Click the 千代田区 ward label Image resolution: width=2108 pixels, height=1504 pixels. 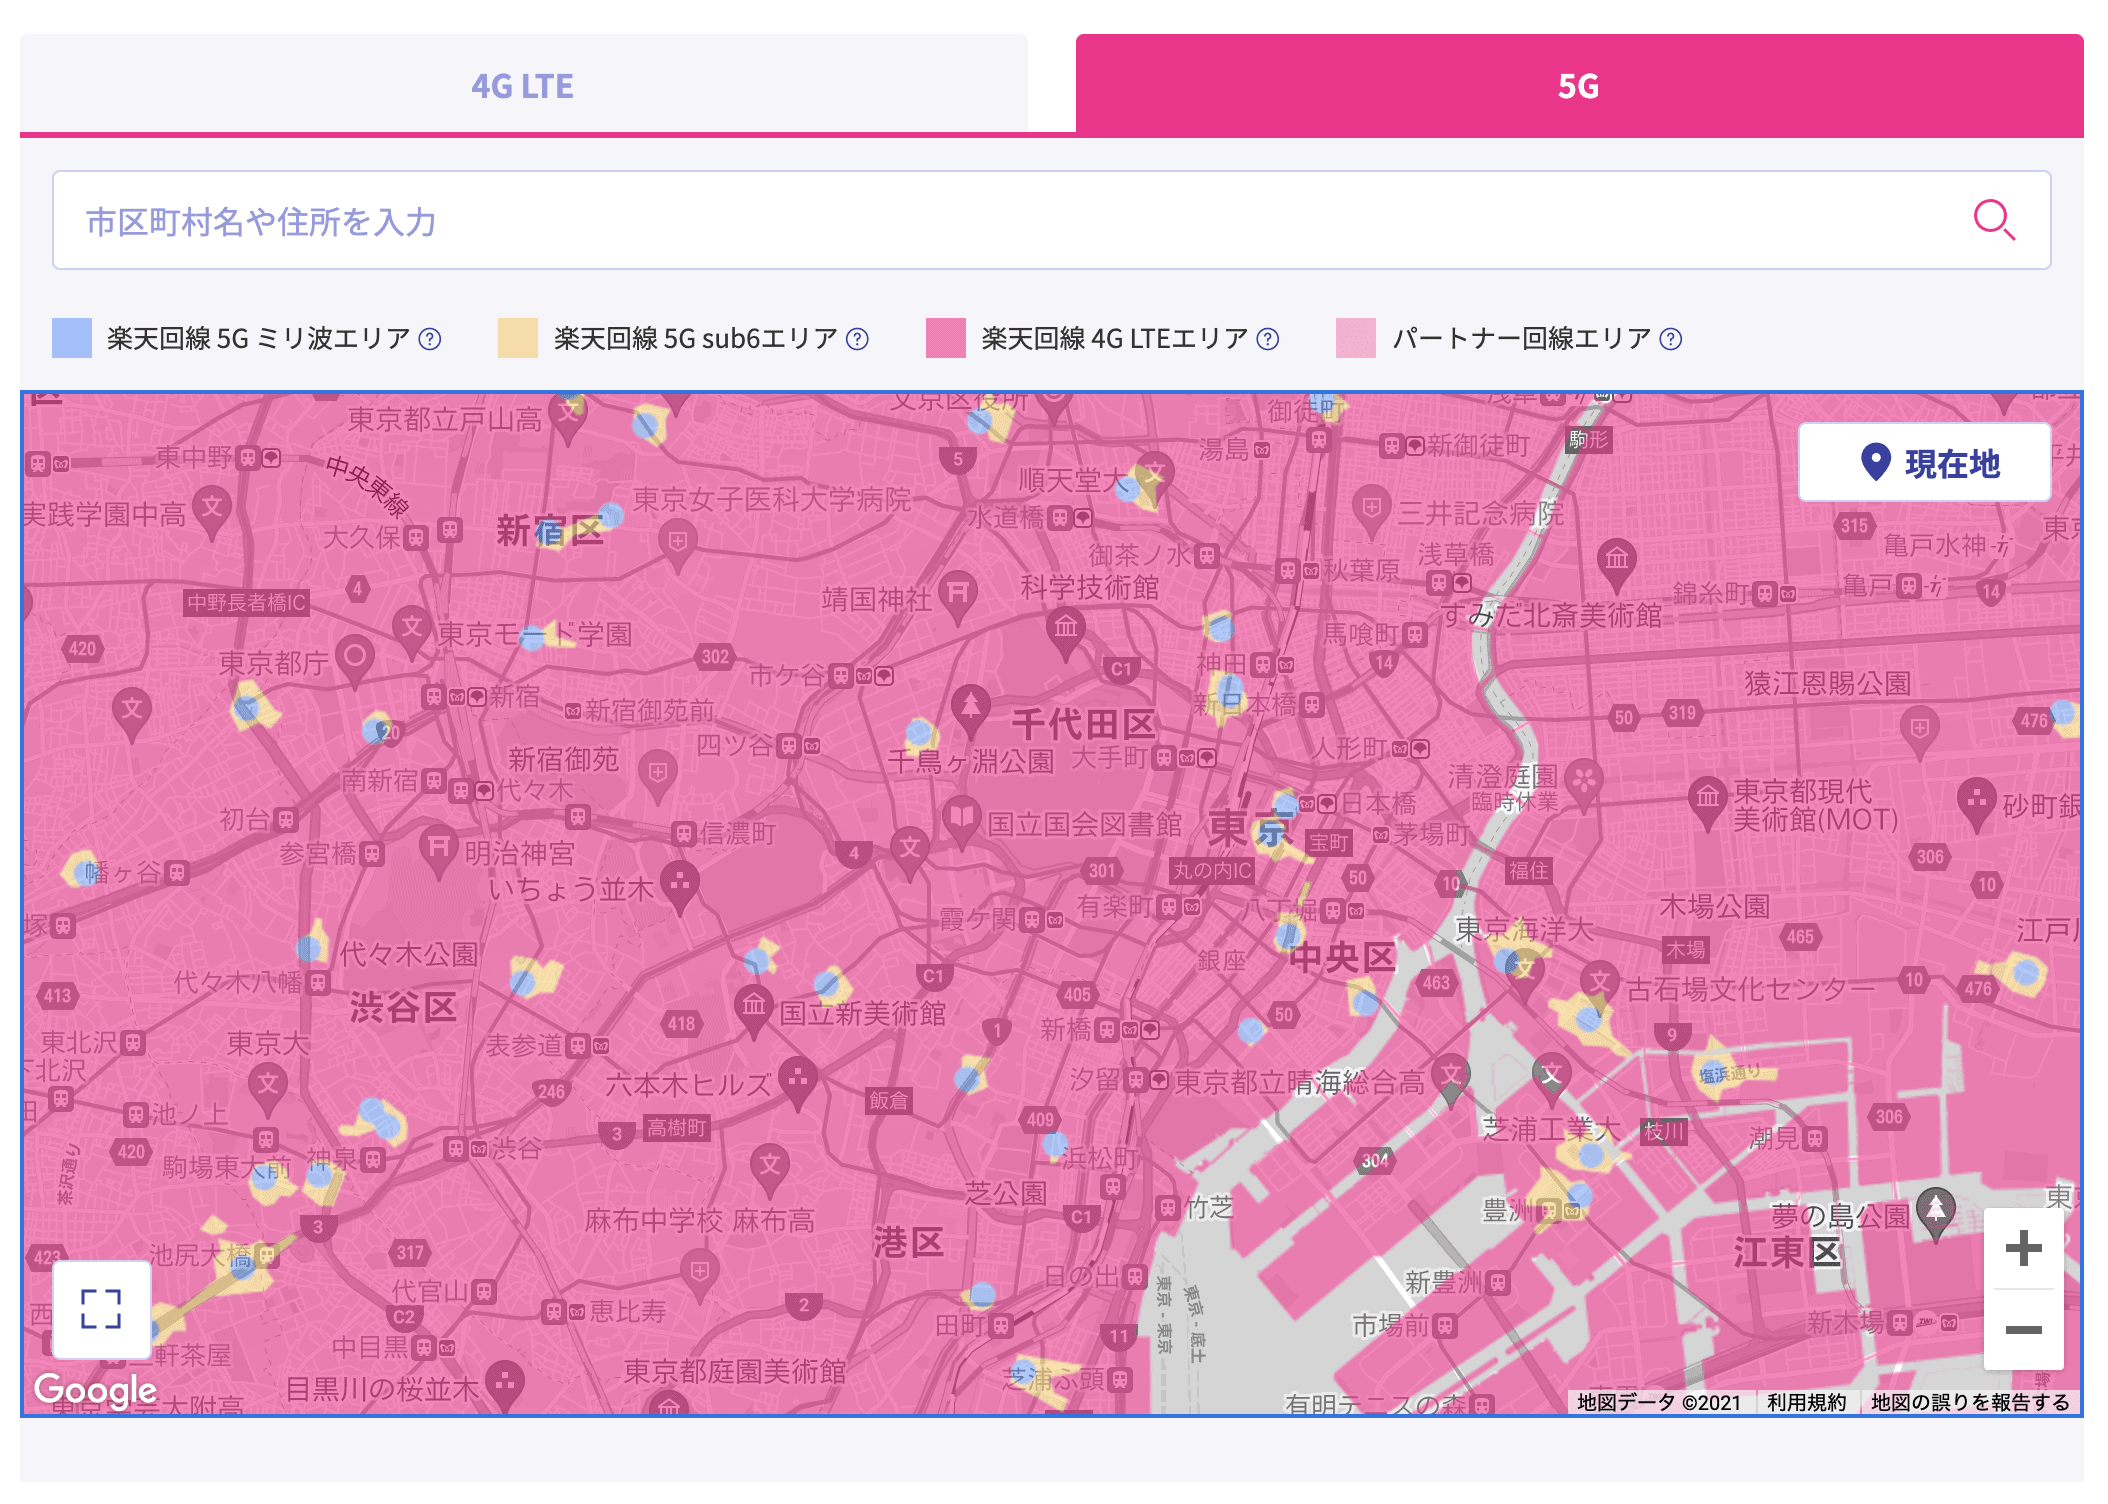(x=1084, y=724)
